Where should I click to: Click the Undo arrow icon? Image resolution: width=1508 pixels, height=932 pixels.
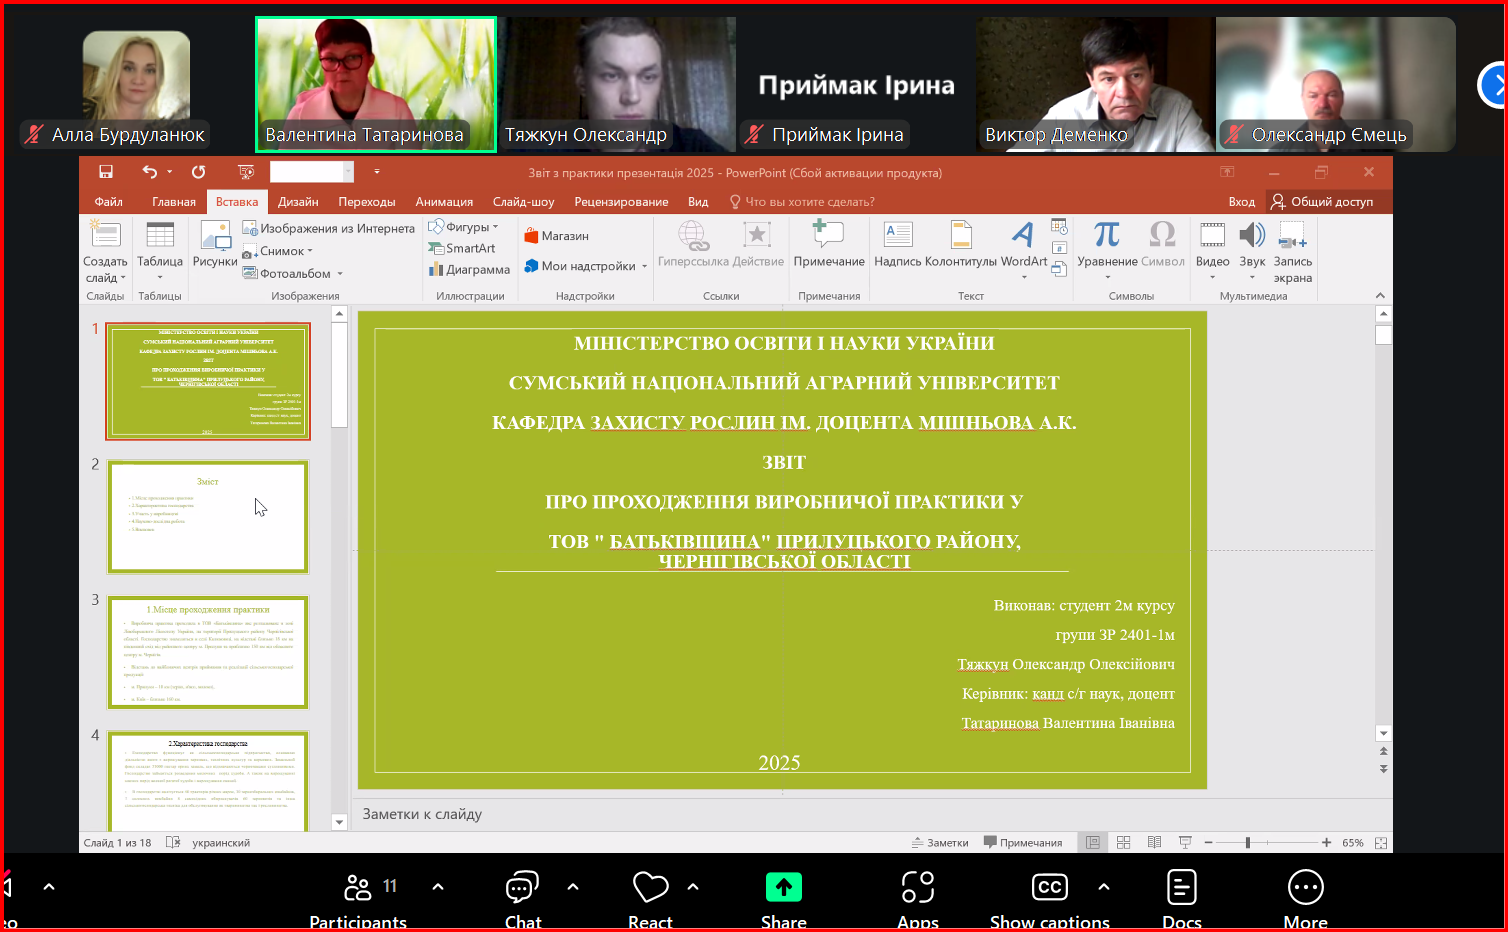point(150,172)
